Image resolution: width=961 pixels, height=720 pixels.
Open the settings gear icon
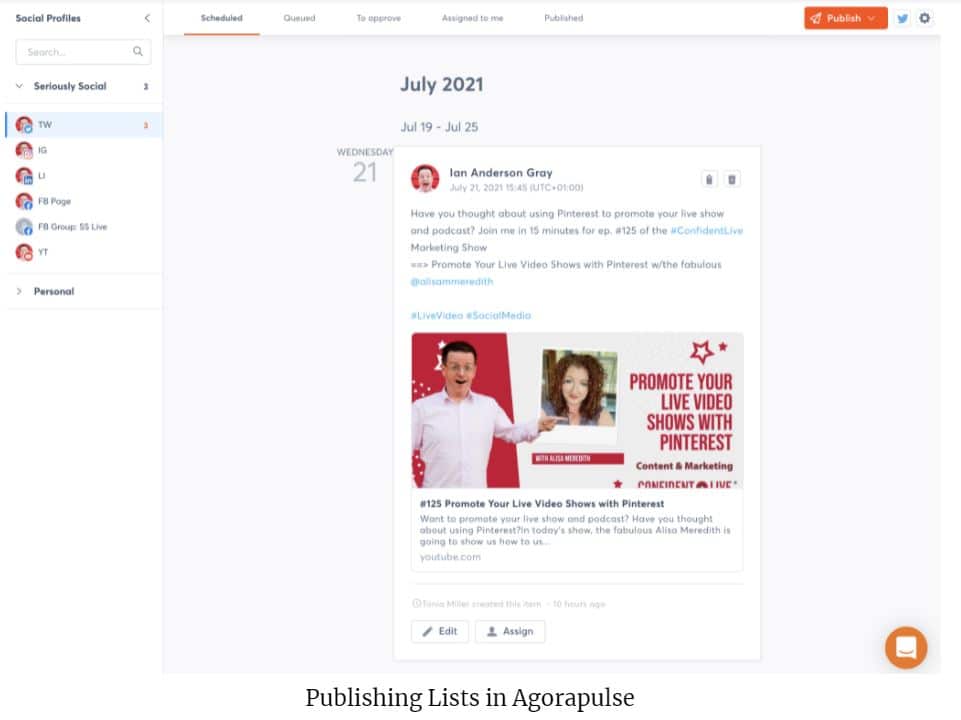pos(924,18)
